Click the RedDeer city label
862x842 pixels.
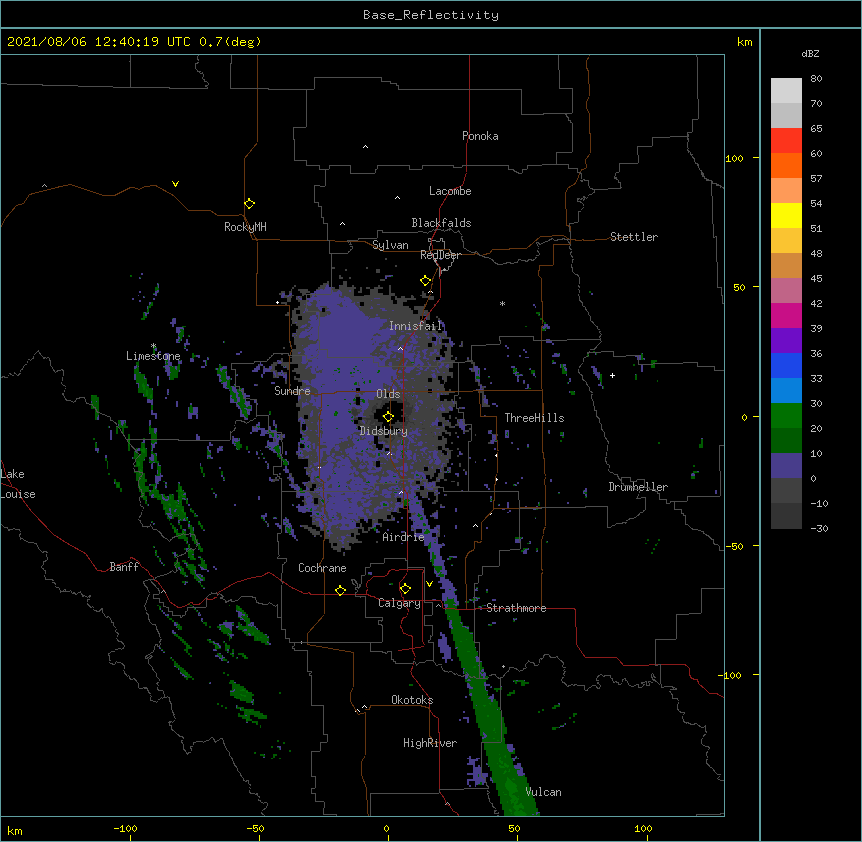click(x=440, y=255)
